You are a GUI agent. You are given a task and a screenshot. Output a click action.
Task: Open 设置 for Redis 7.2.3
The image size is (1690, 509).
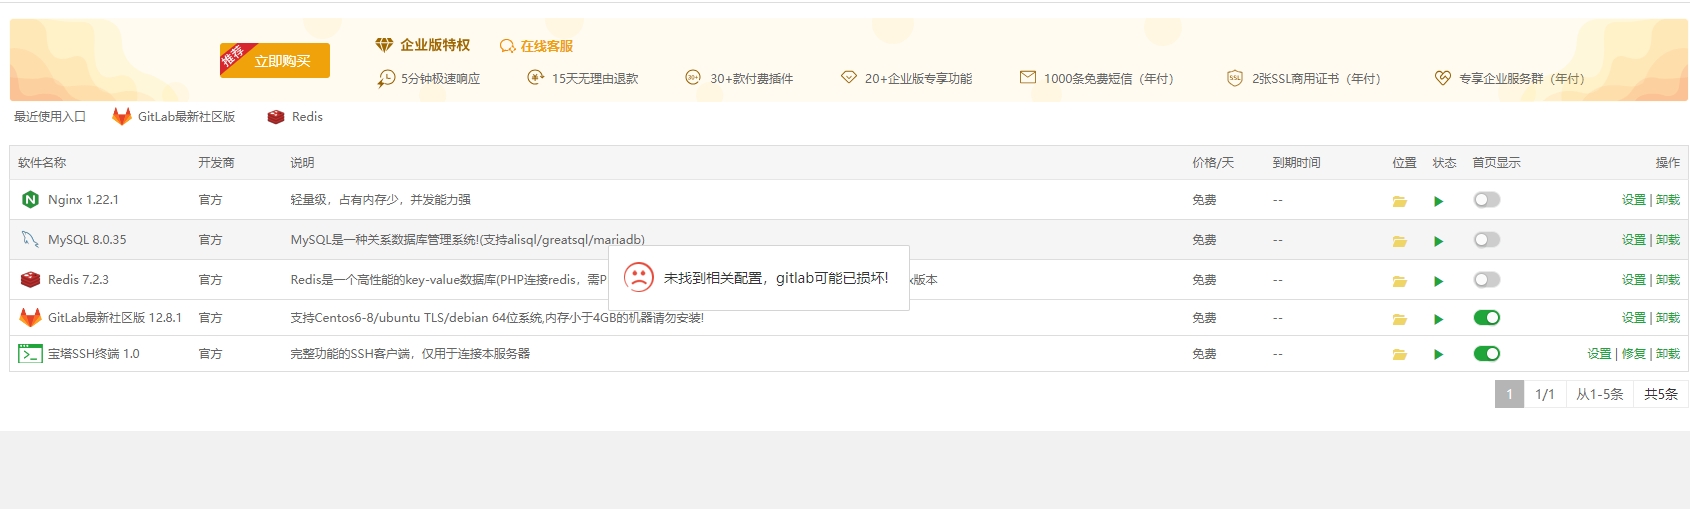(1633, 280)
